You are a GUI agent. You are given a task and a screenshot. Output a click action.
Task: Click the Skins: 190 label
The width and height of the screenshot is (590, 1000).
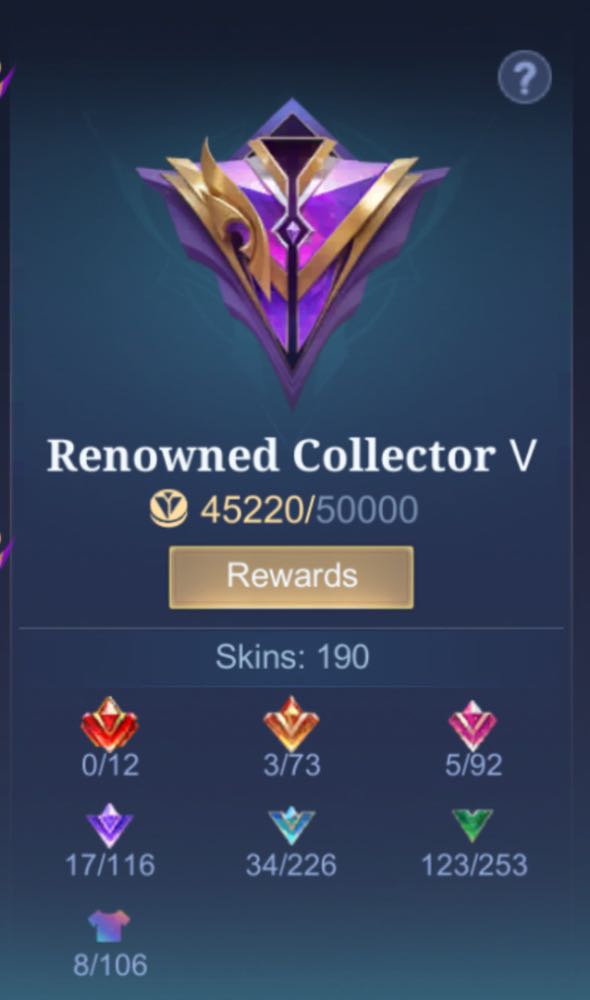[292, 657]
